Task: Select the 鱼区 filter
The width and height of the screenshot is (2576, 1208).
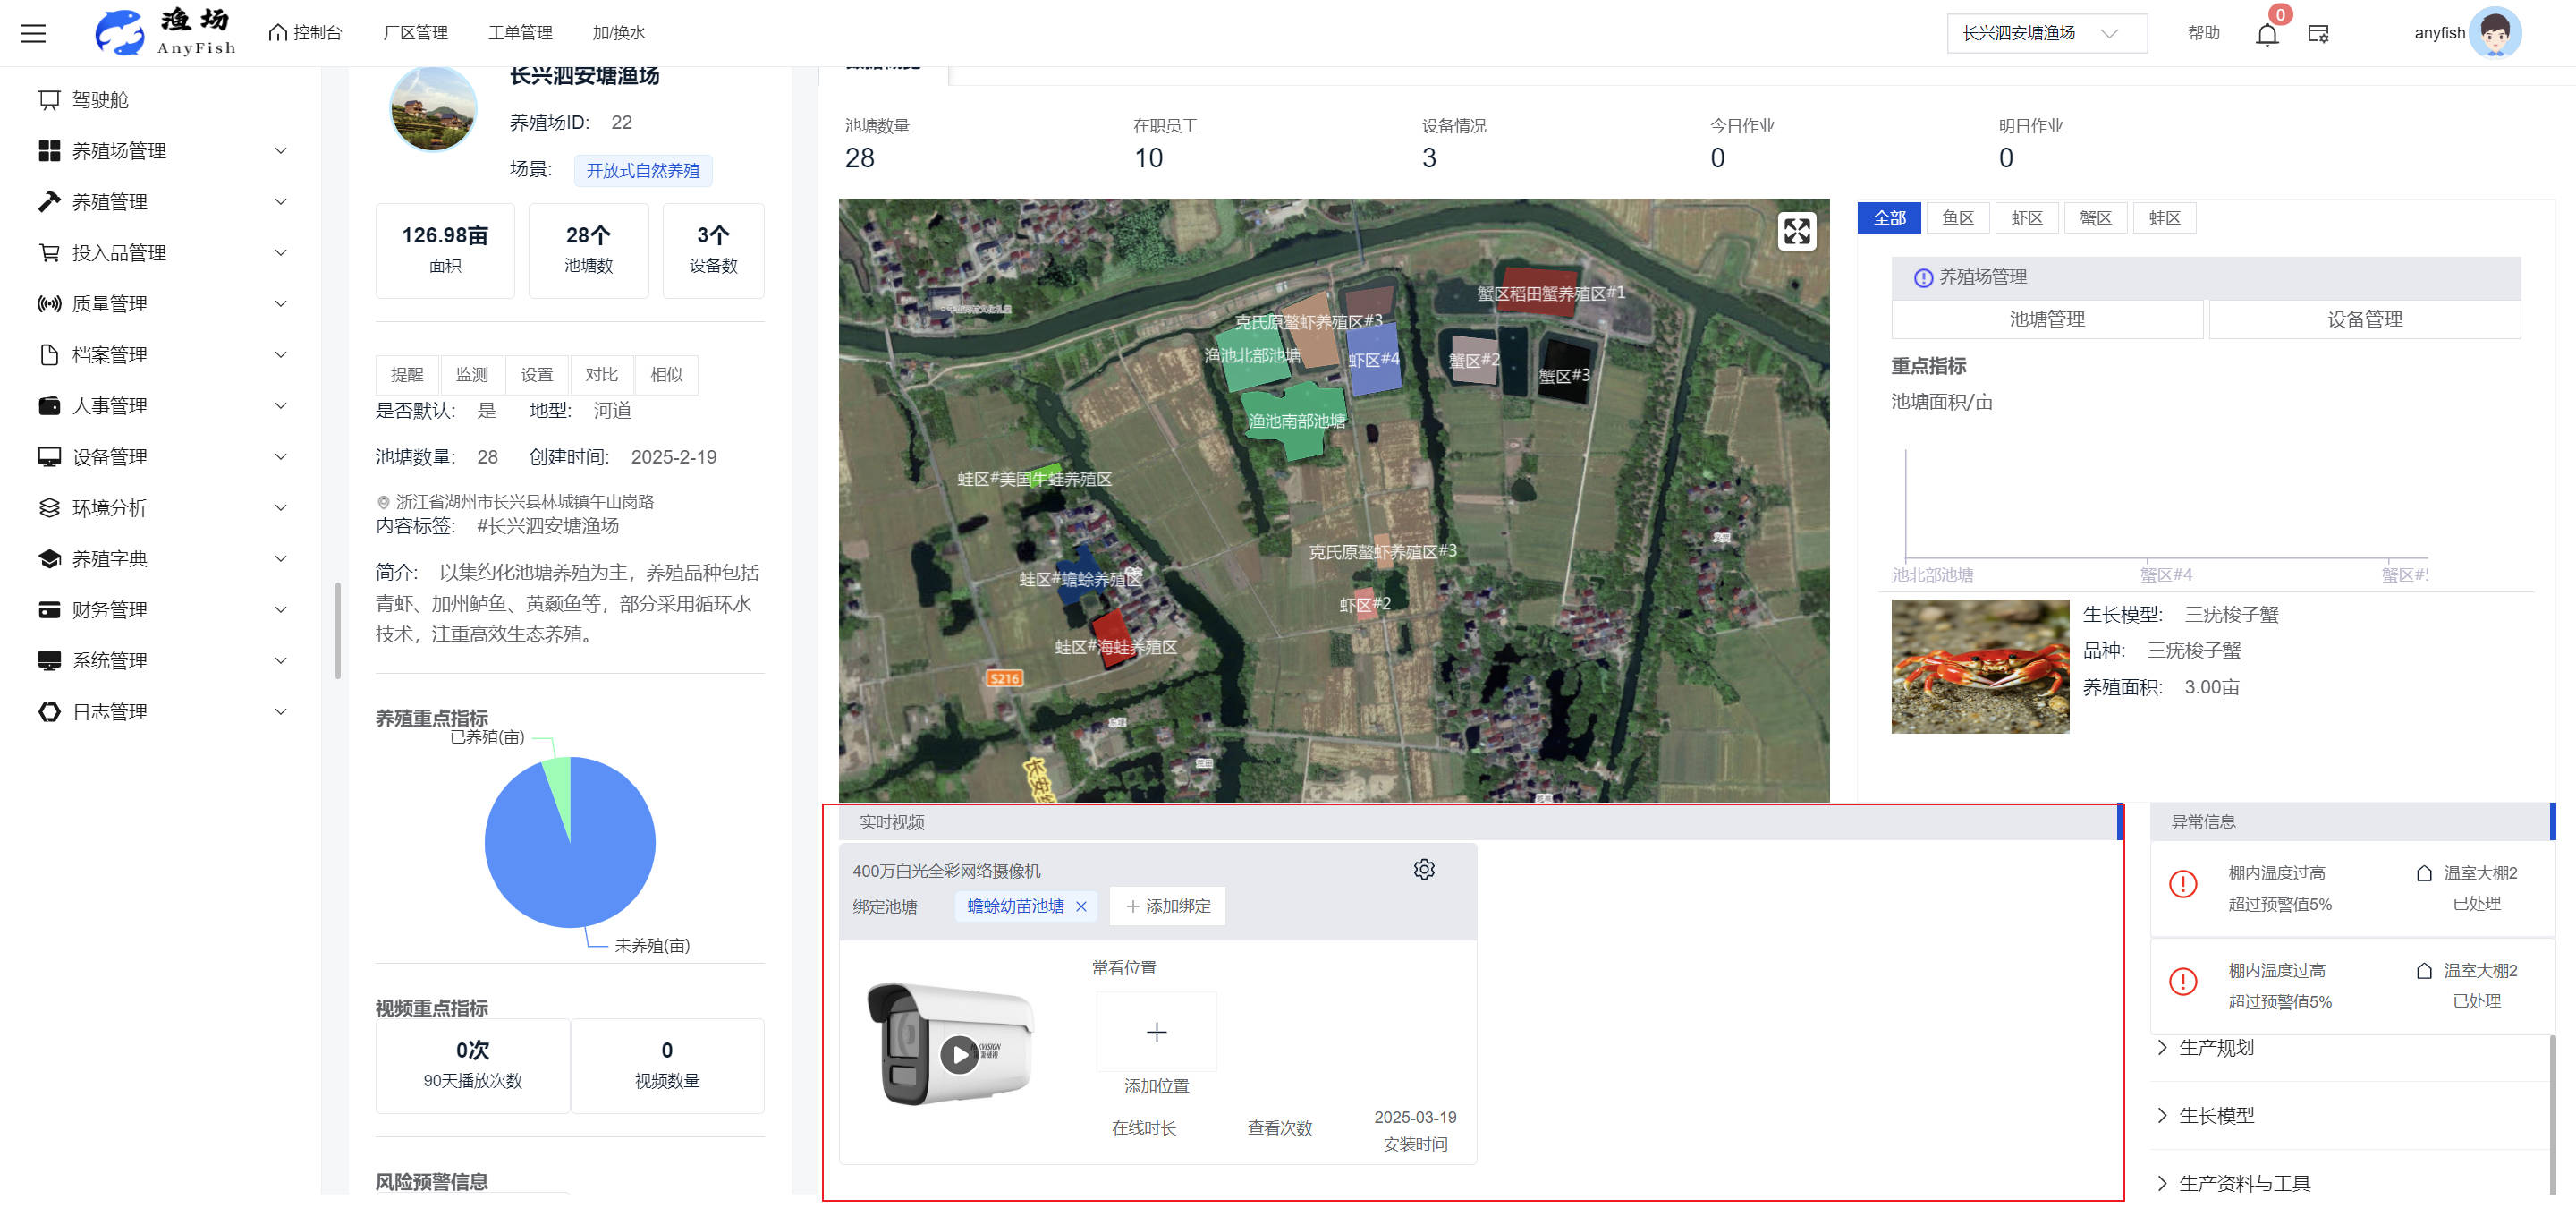Action: [1957, 218]
